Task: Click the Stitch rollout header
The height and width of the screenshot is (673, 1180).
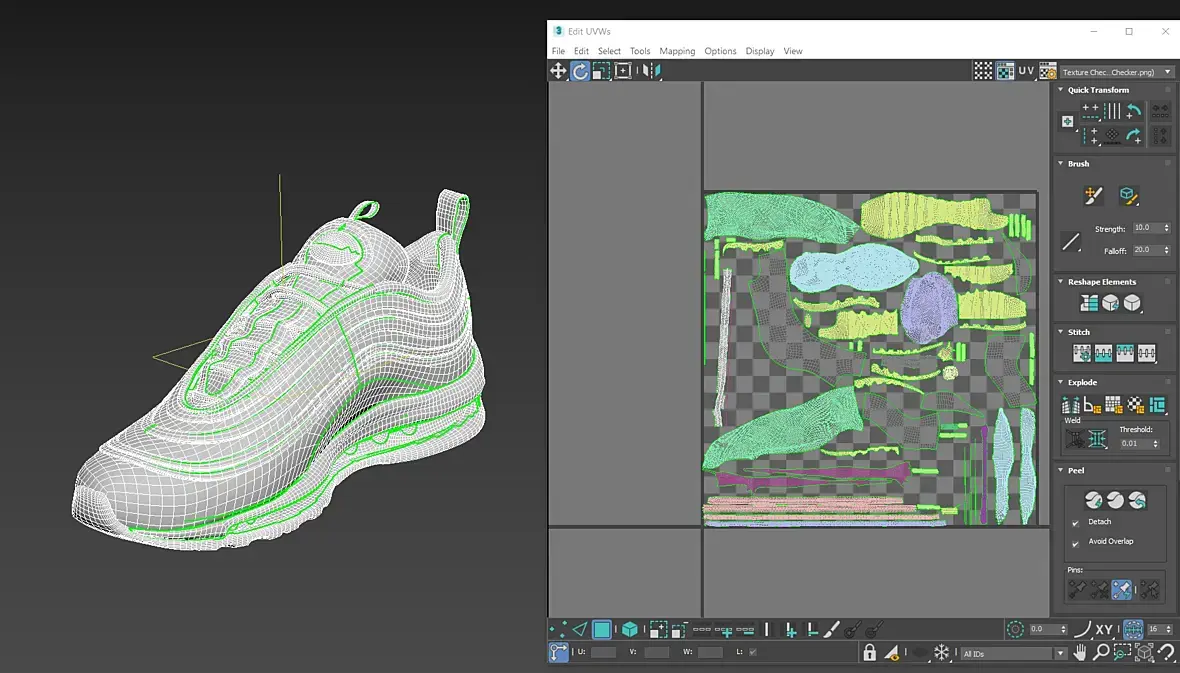Action: click(1079, 332)
